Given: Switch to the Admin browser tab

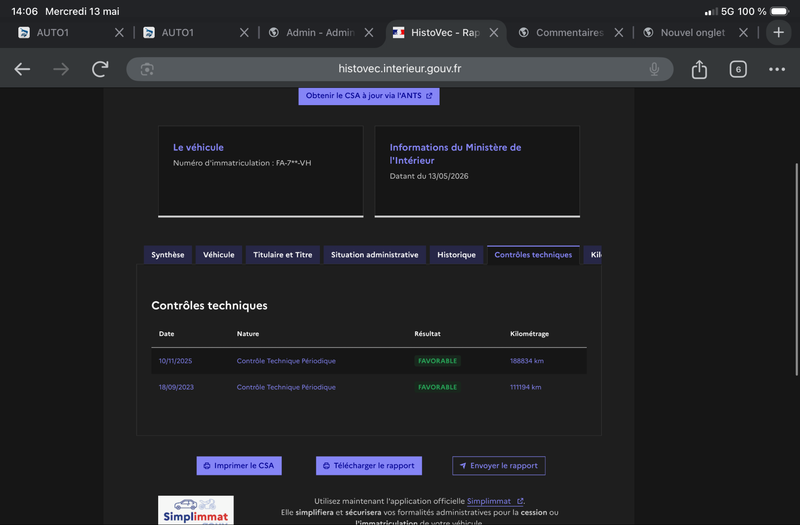Looking at the screenshot, I should [320, 33].
